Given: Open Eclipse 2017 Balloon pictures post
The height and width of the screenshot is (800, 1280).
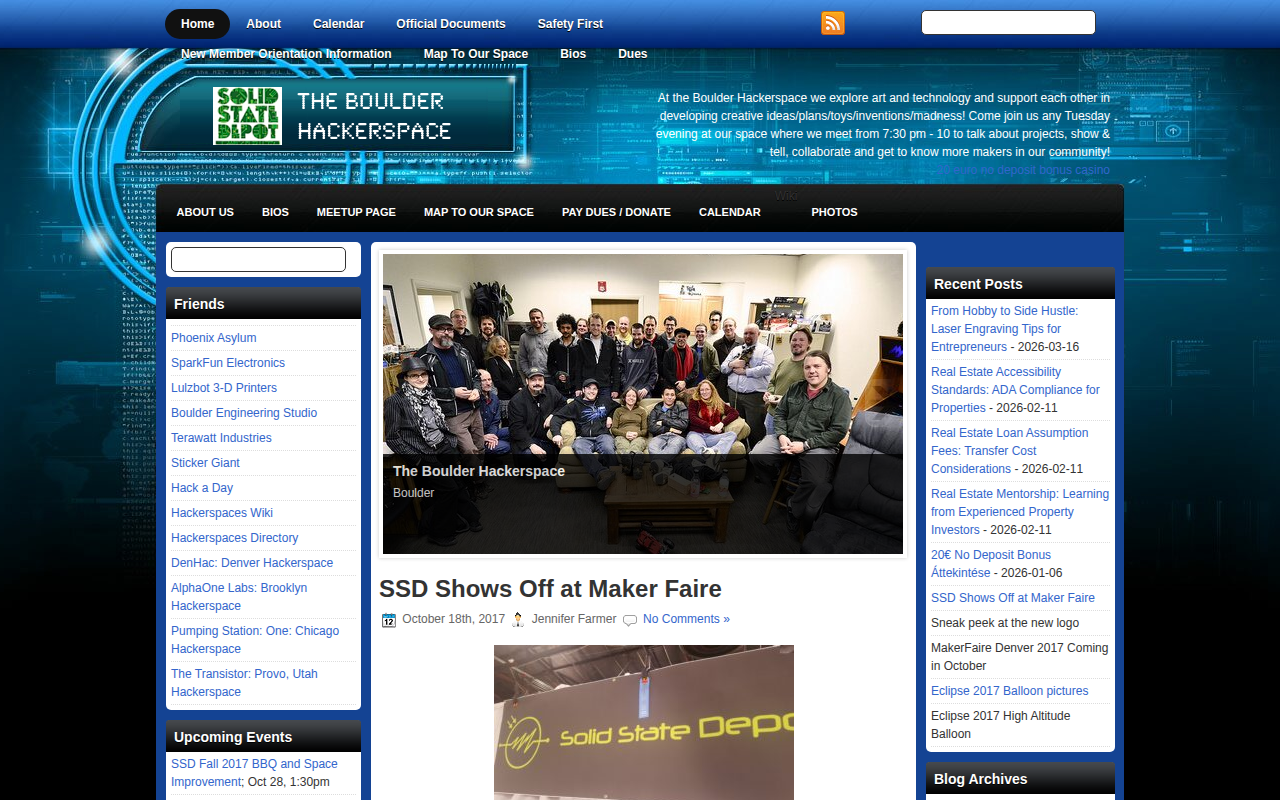Looking at the screenshot, I should coord(1009,691).
